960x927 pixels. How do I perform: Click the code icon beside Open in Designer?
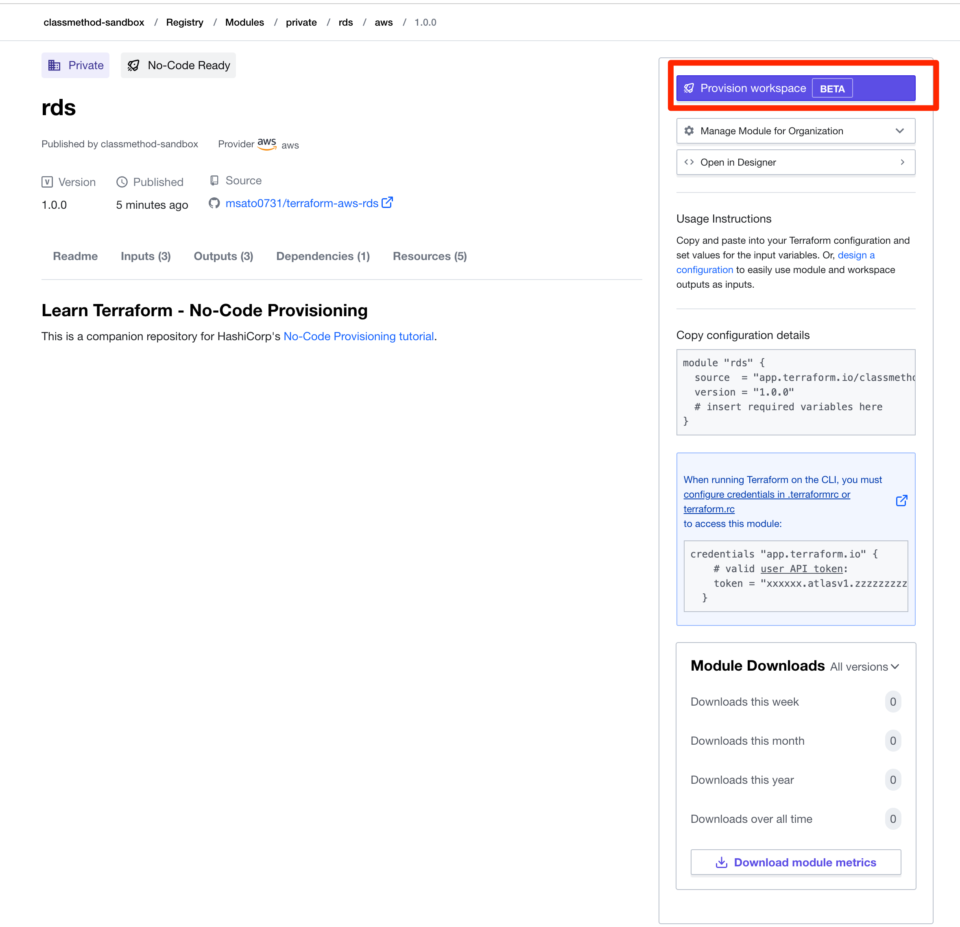pos(691,162)
